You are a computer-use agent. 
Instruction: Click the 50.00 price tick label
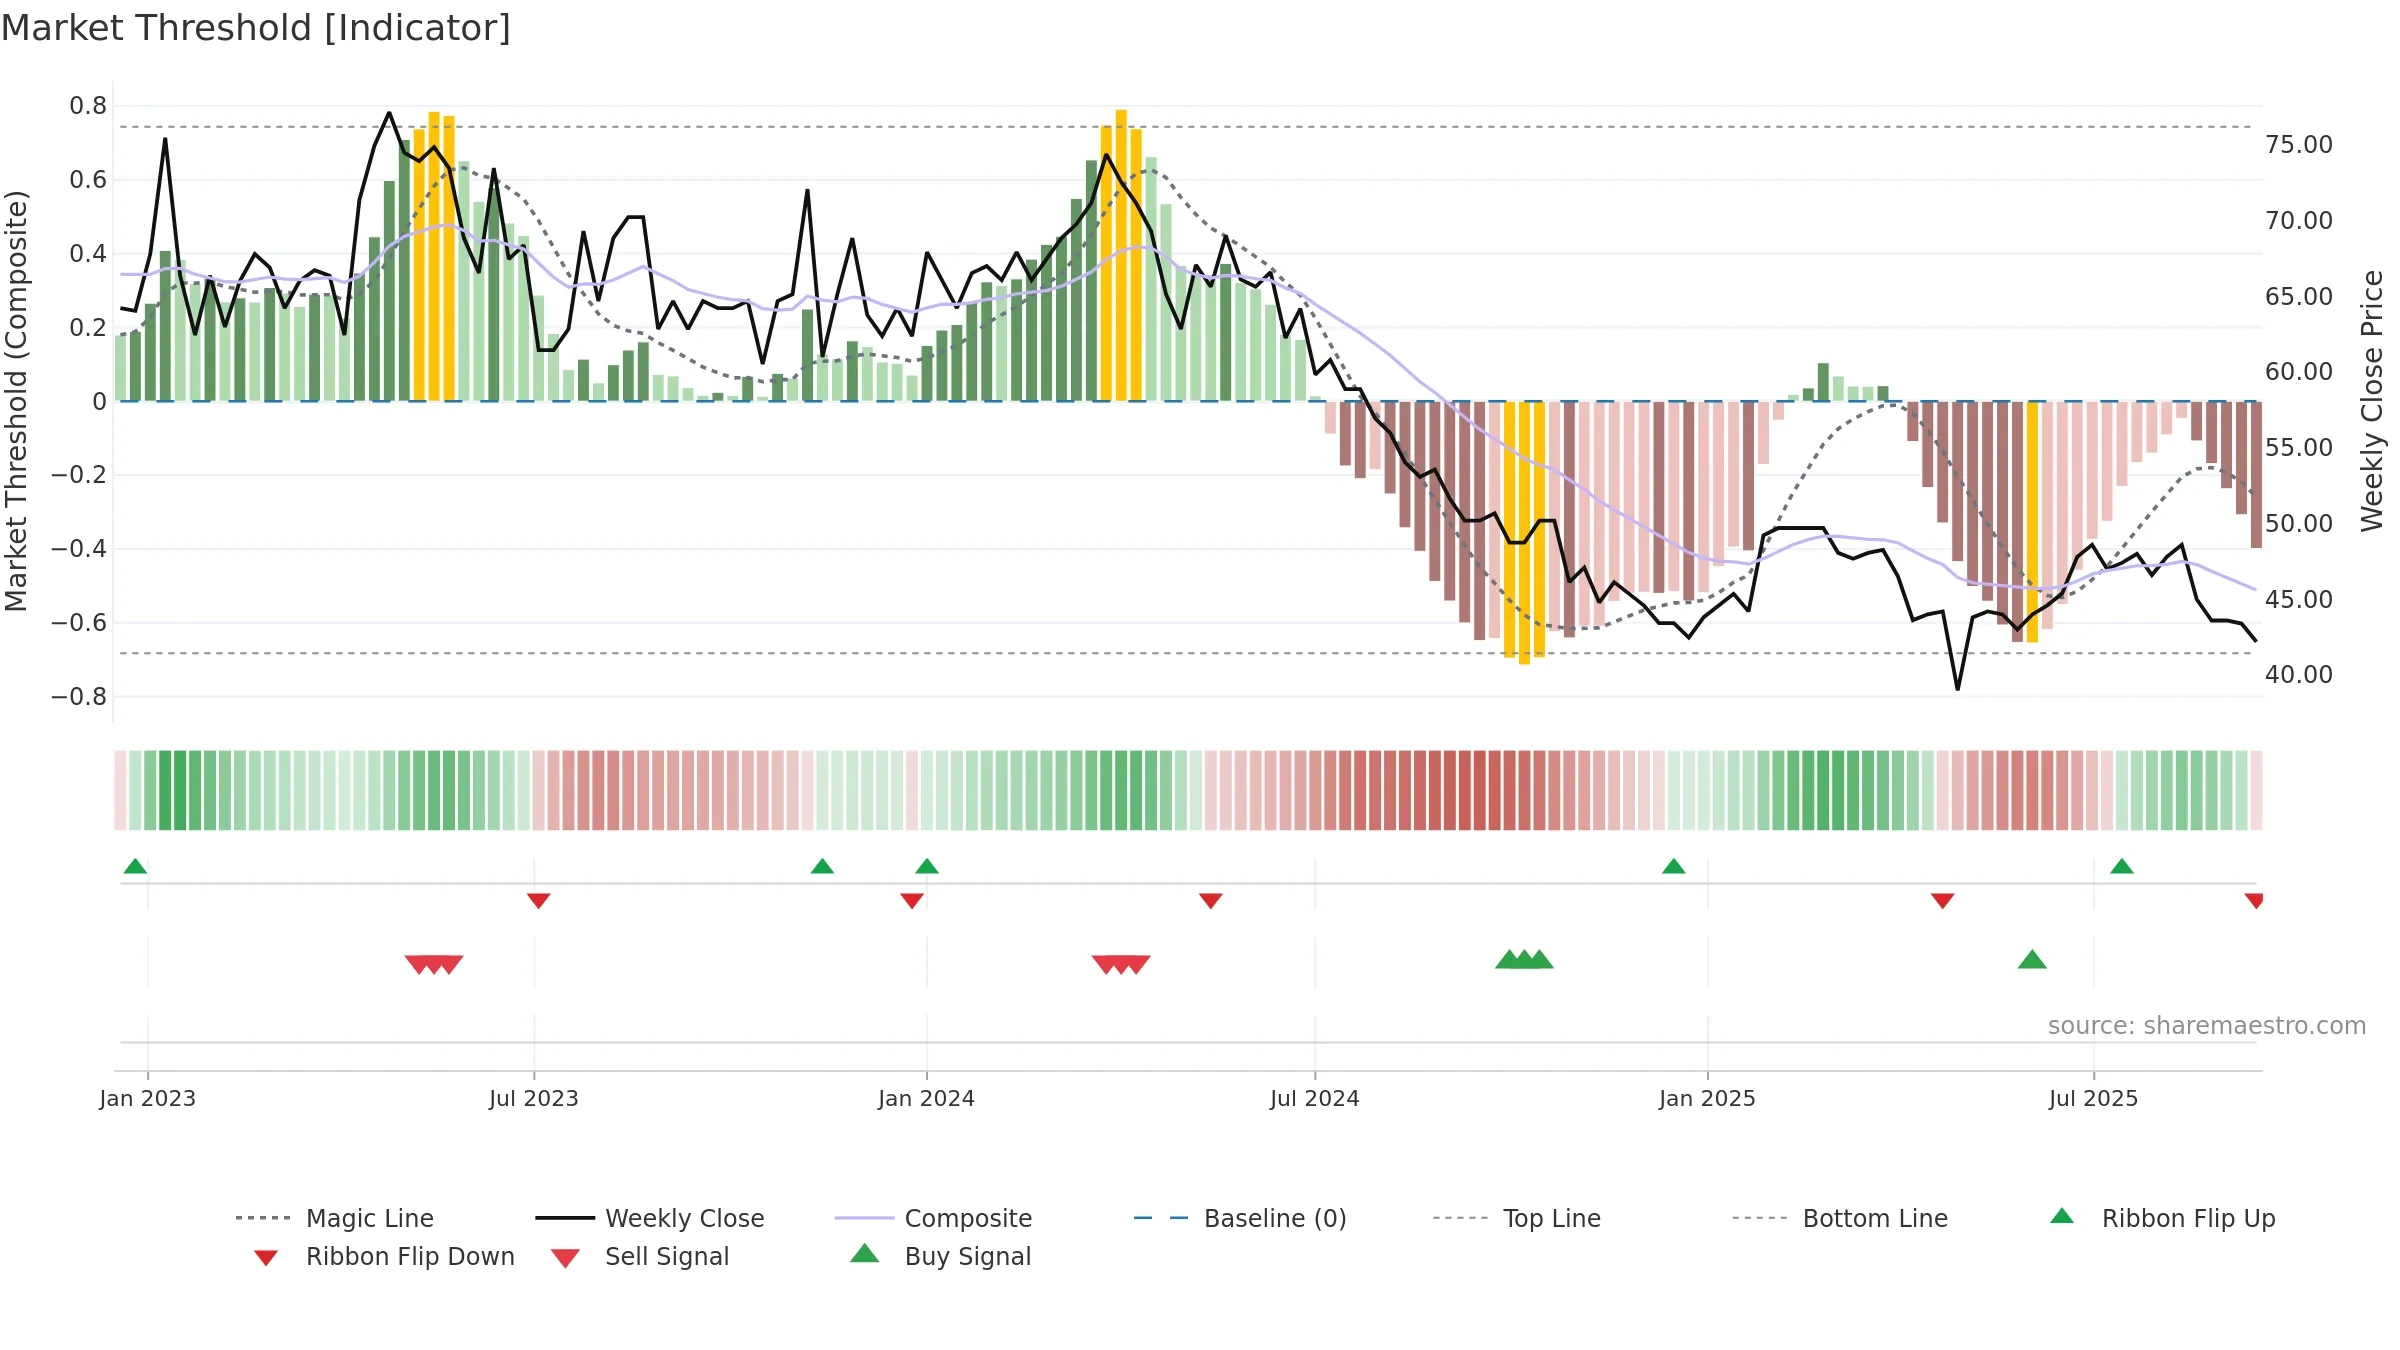pos(2299,524)
